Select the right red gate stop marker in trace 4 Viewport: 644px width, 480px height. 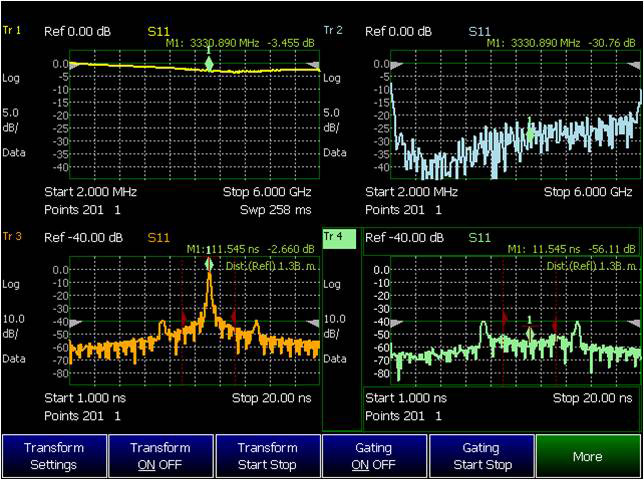(554, 326)
